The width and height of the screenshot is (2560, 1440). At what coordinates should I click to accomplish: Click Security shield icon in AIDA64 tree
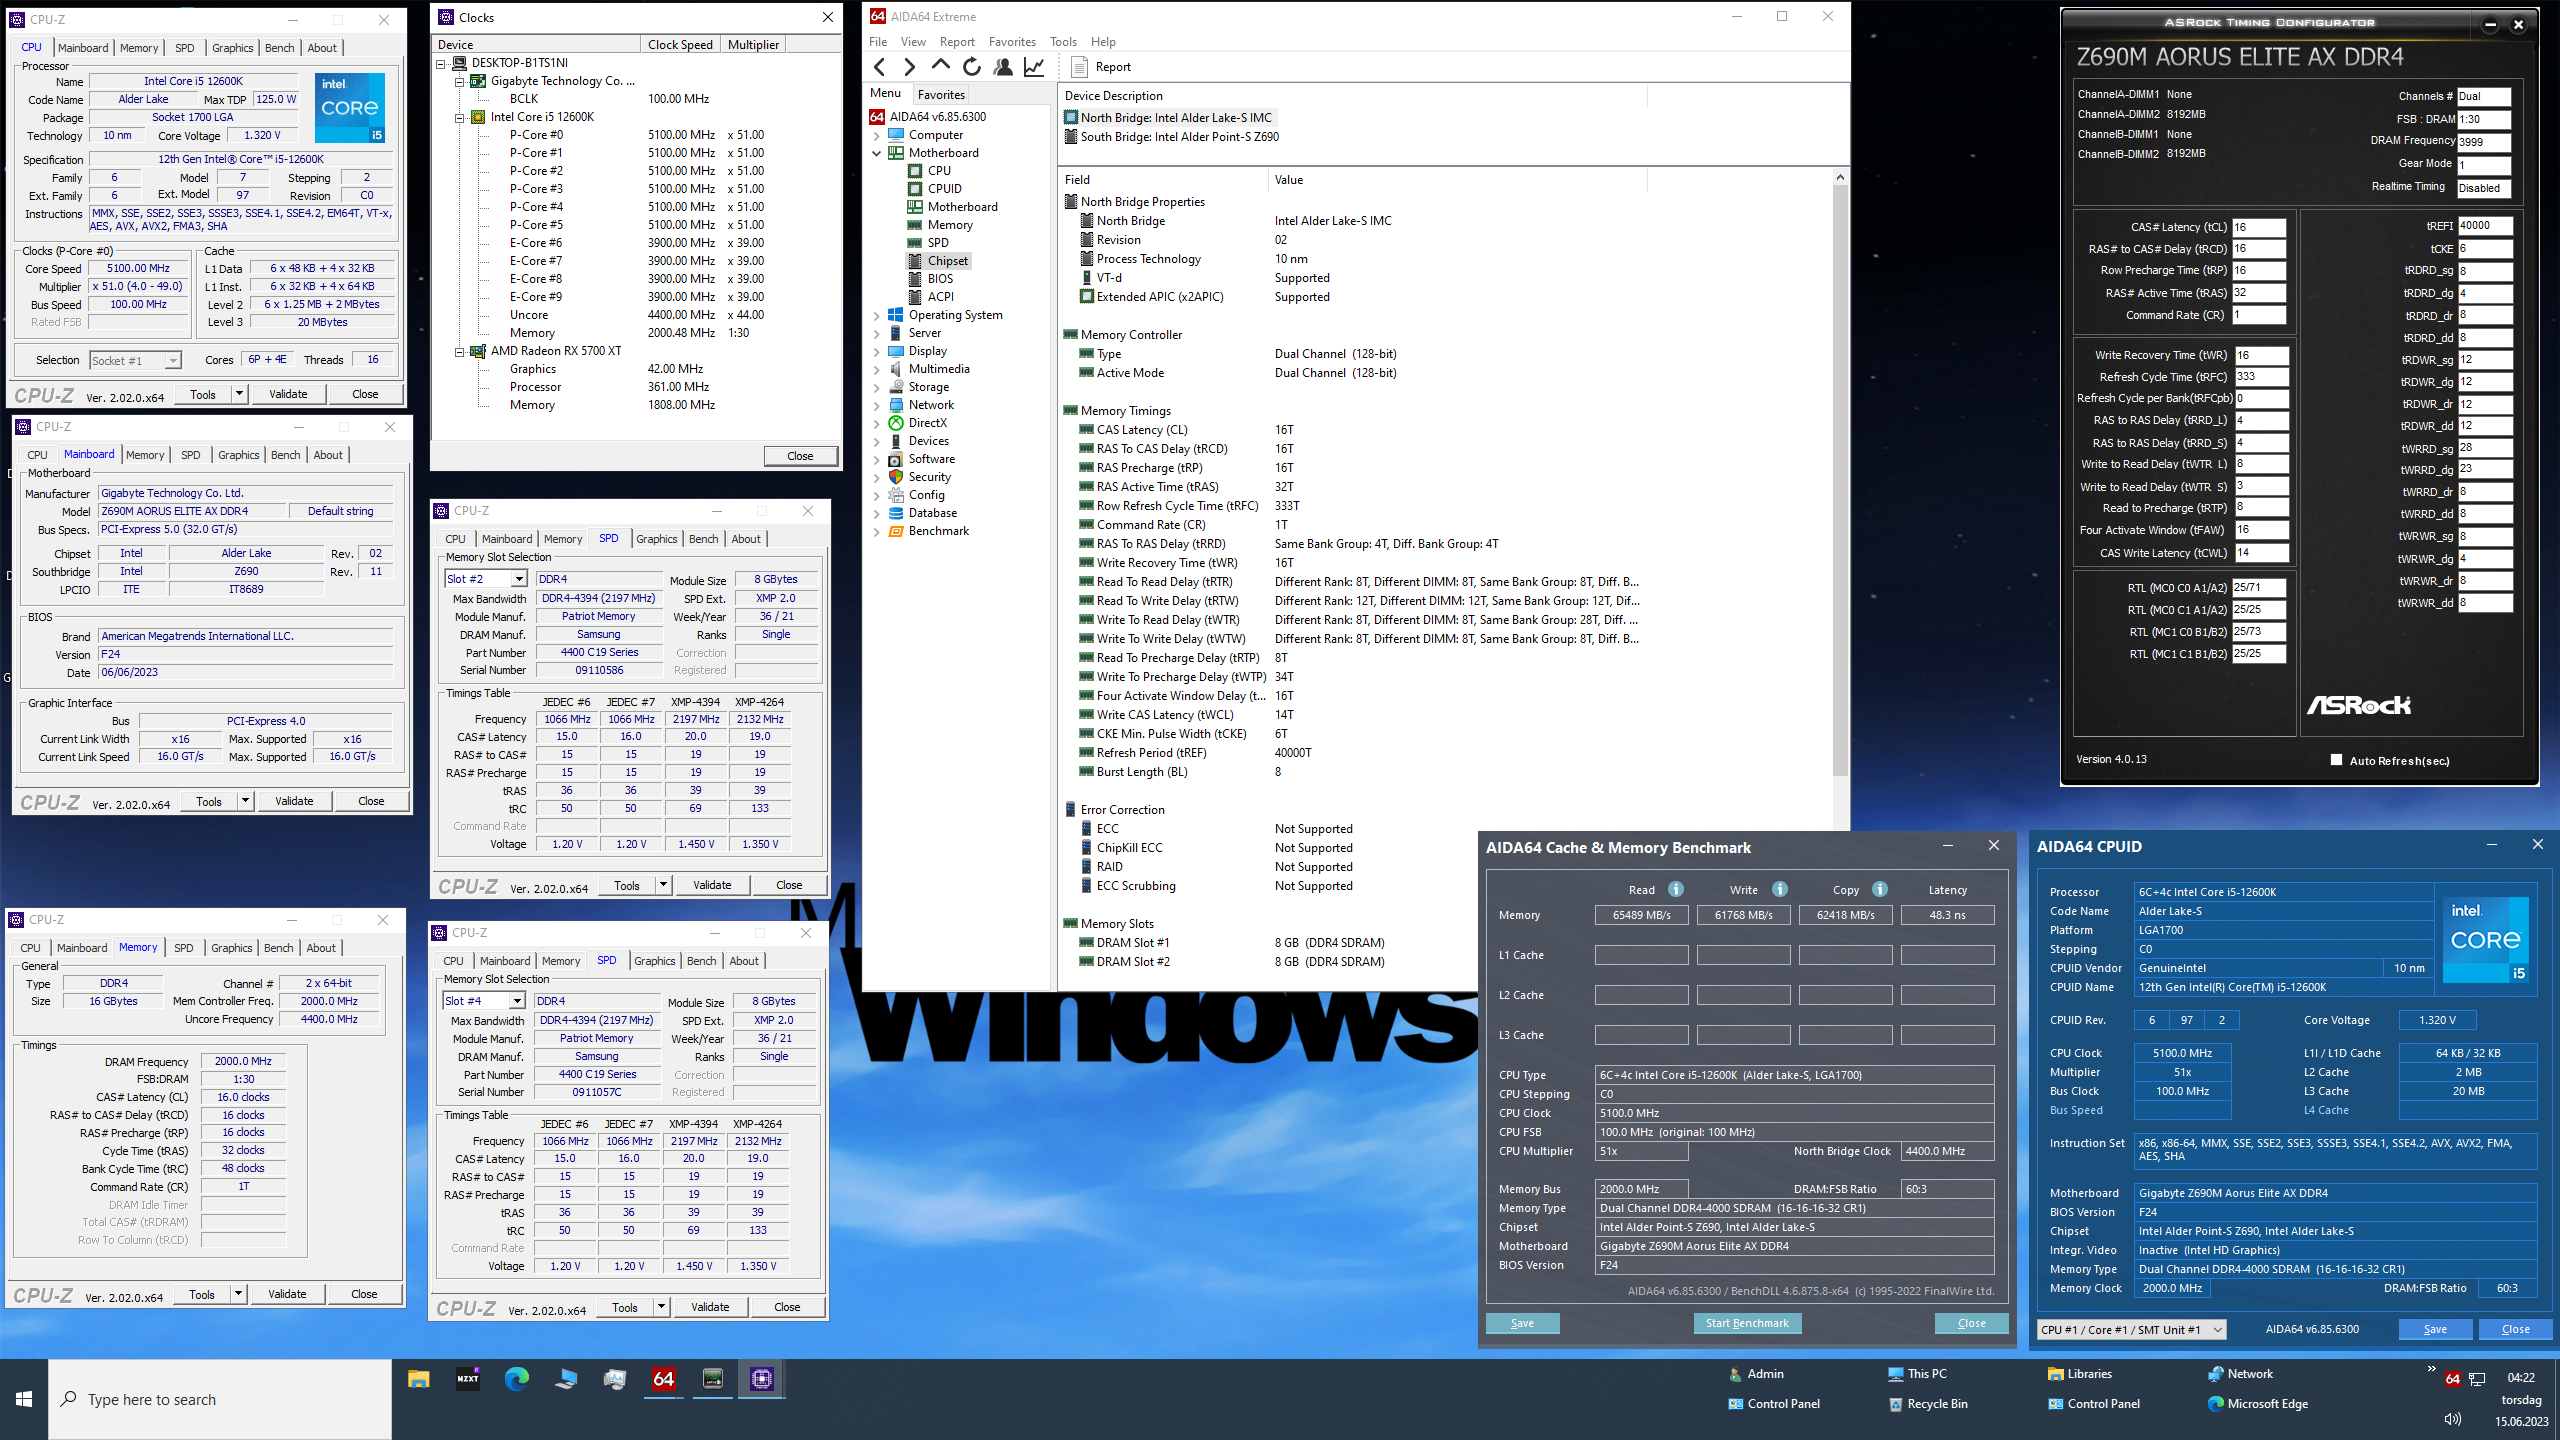tap(896, 477)
